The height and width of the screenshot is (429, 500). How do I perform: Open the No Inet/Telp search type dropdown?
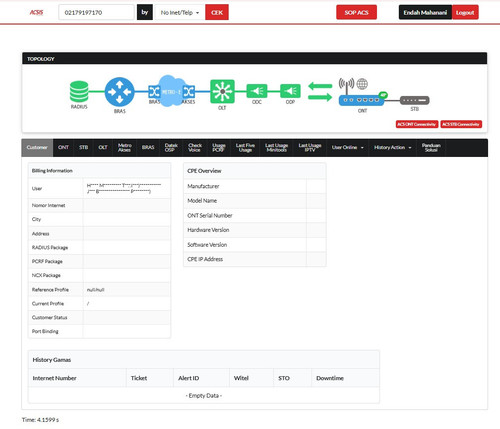pos(180,12)
